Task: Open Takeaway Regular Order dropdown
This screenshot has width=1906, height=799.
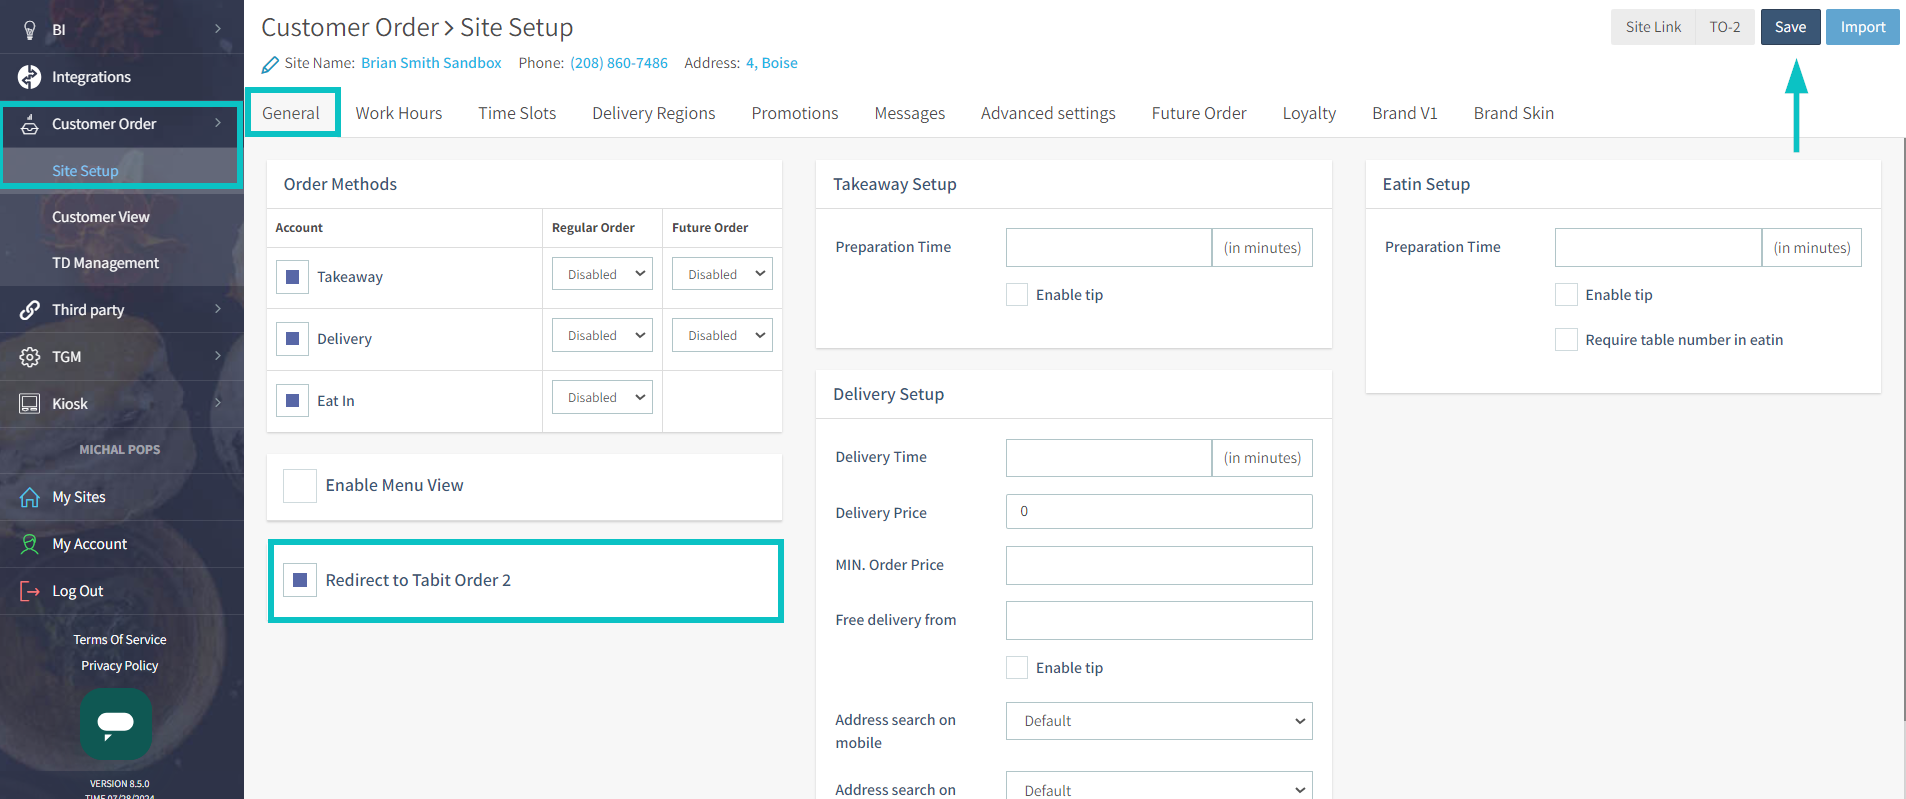Action: pos(602,274)
